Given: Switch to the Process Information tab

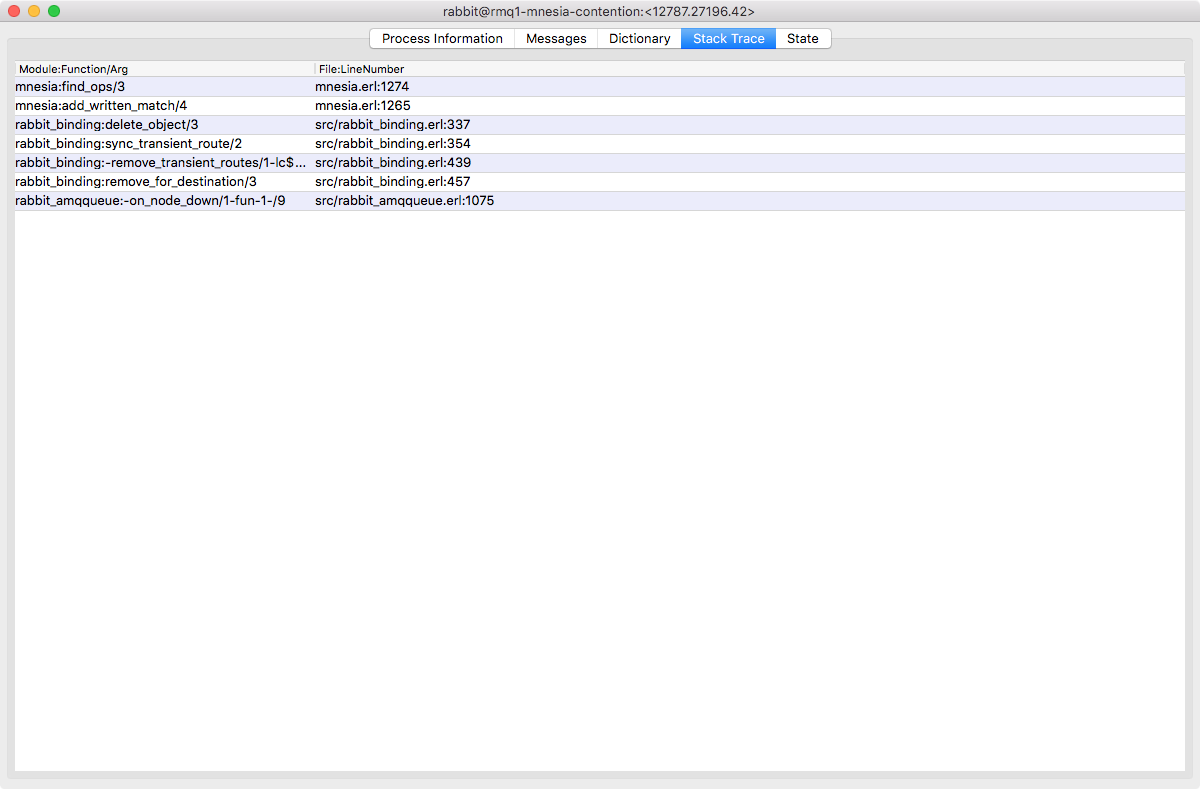Looking at the screenshot, I should click(x=442, y=39).
